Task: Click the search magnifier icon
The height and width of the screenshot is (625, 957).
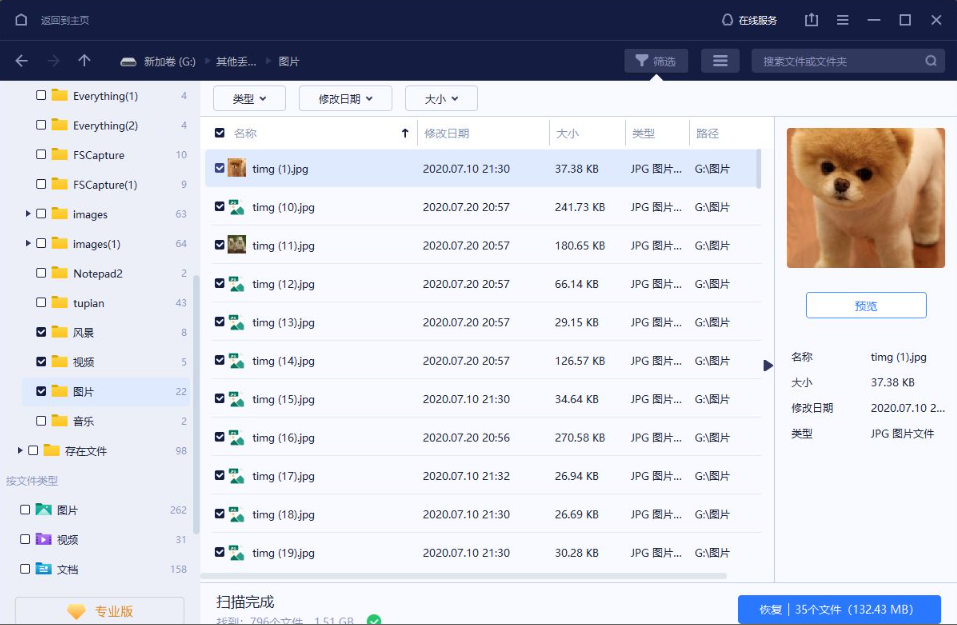Action: [931, 61]
